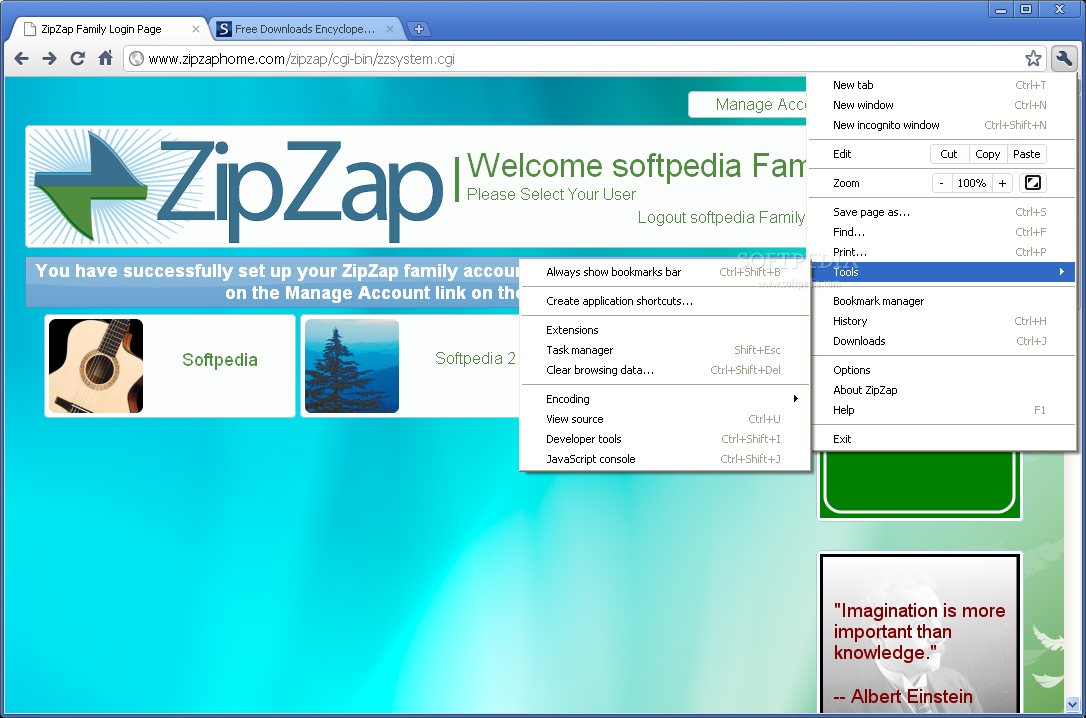Click the scroll down arrow of page scrollbar
This screenshot has height=718, width=1086.
(1072, 704)
